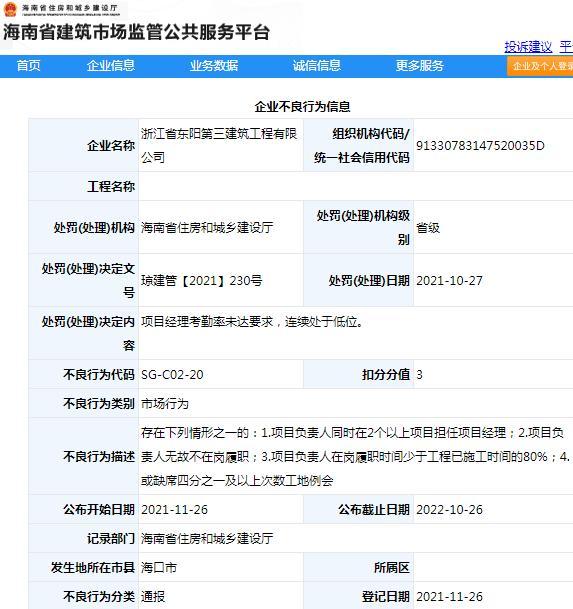Click the 扣分分值 label
The height and width of the screenshot is (609, 573).
pos(386,374)
